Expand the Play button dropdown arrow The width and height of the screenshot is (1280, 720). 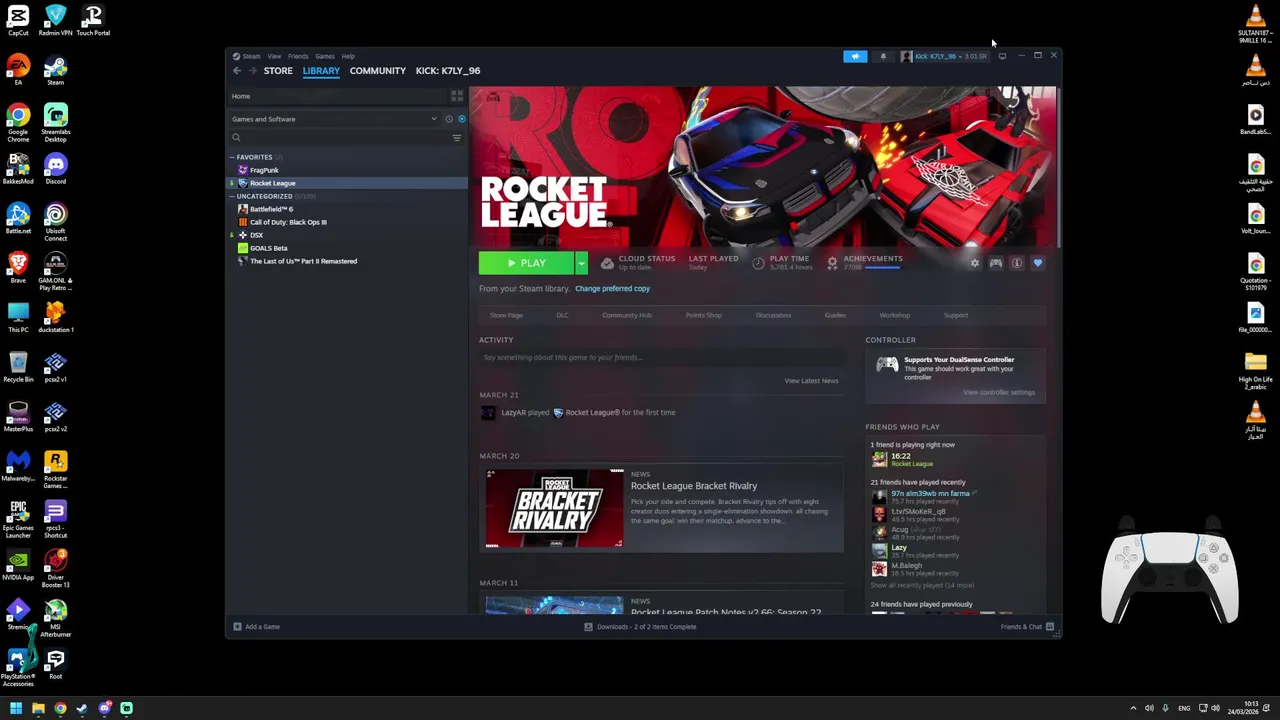(x=581, y=263)
